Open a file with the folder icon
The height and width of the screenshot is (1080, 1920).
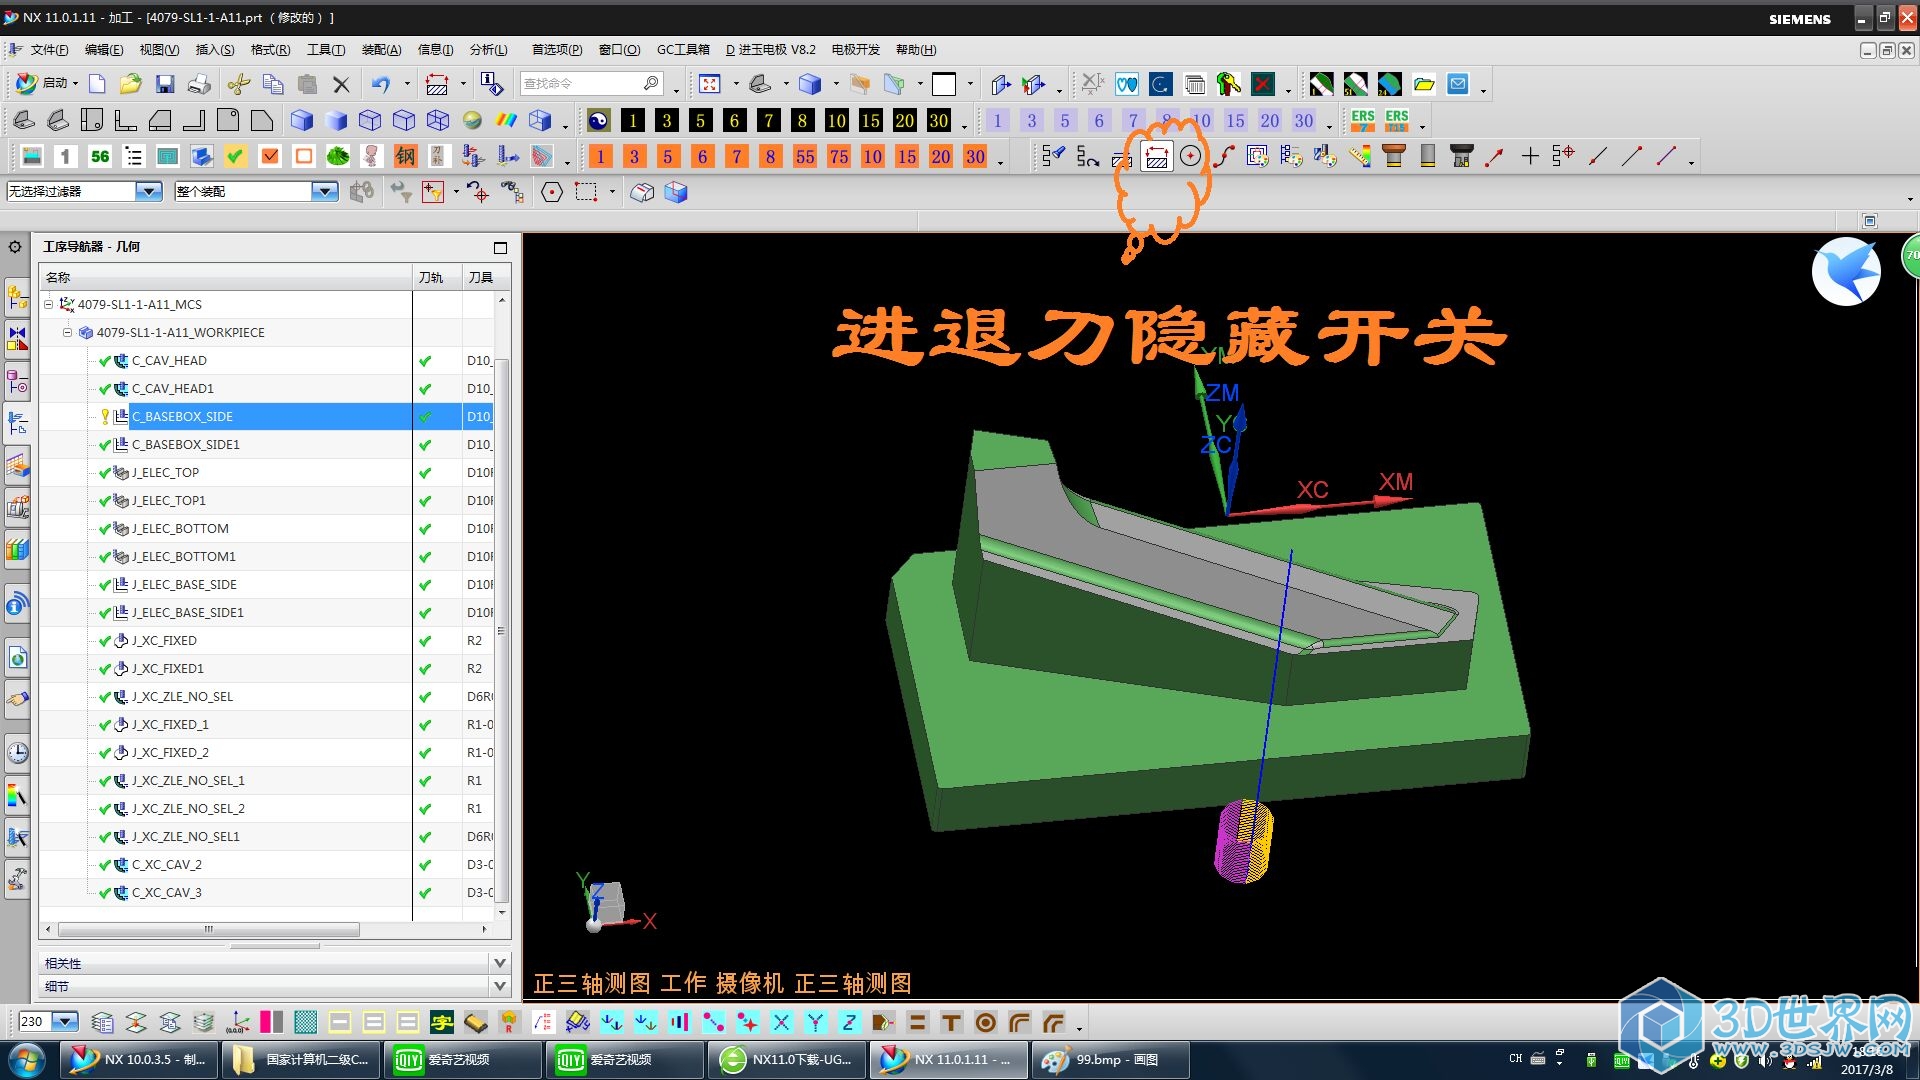pos(130,84)
